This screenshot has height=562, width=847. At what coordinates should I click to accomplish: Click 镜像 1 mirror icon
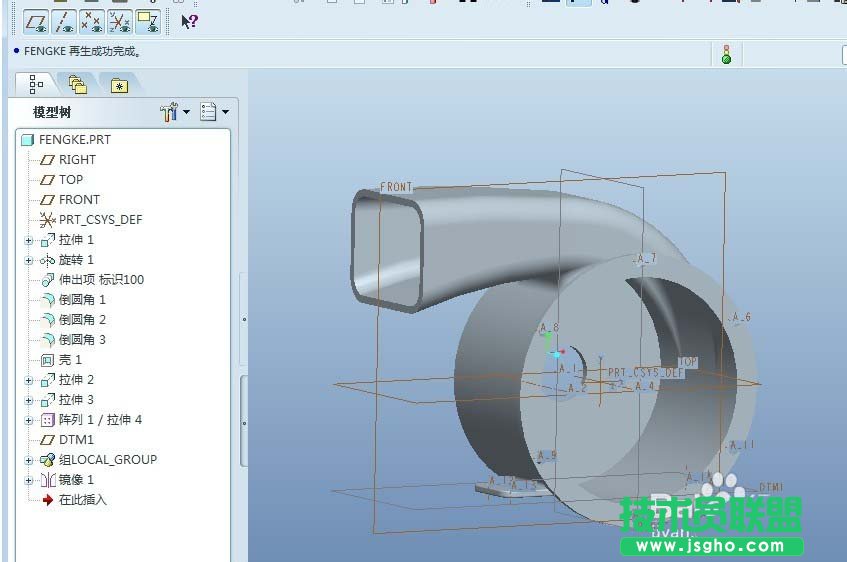pyautogui.click(x=48, y=480)
